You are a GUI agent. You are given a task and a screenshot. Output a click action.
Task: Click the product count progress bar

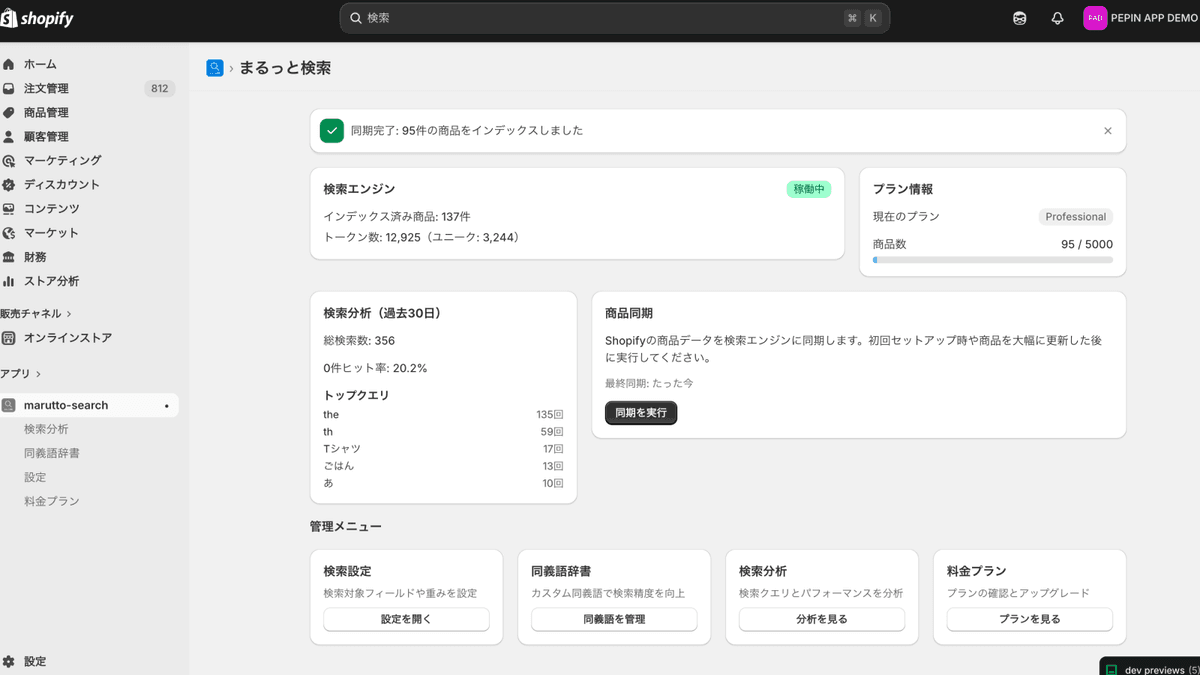(x=992, y=259)
